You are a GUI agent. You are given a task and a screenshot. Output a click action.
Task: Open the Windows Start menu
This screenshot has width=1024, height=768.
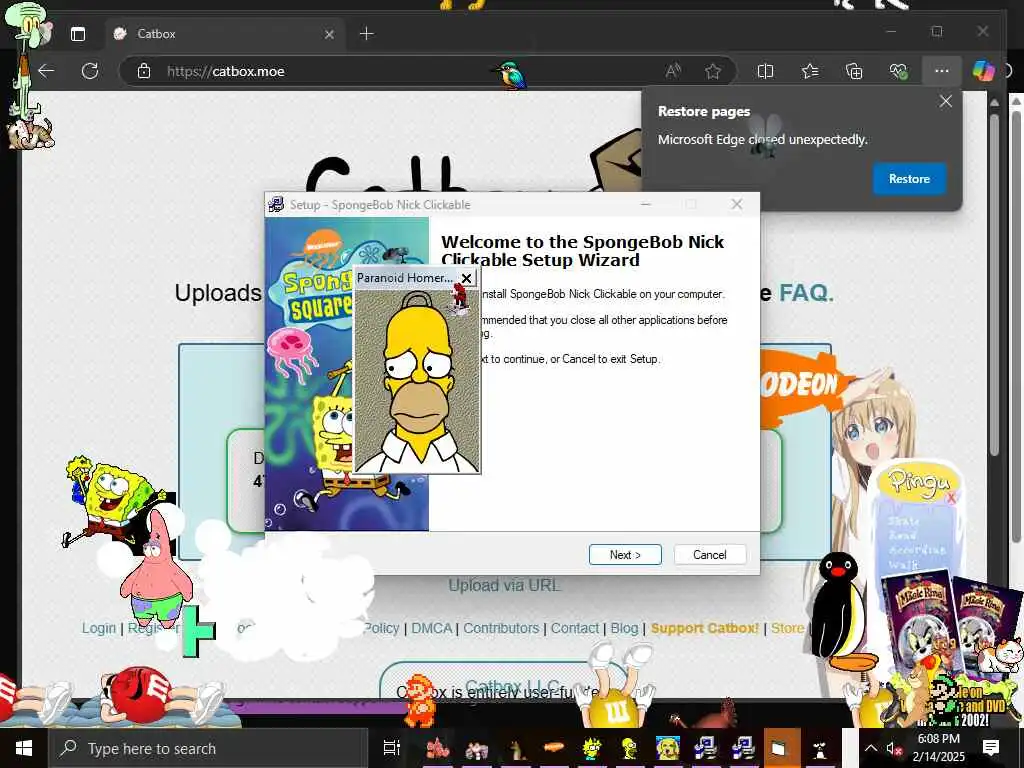tap(24, 748)
